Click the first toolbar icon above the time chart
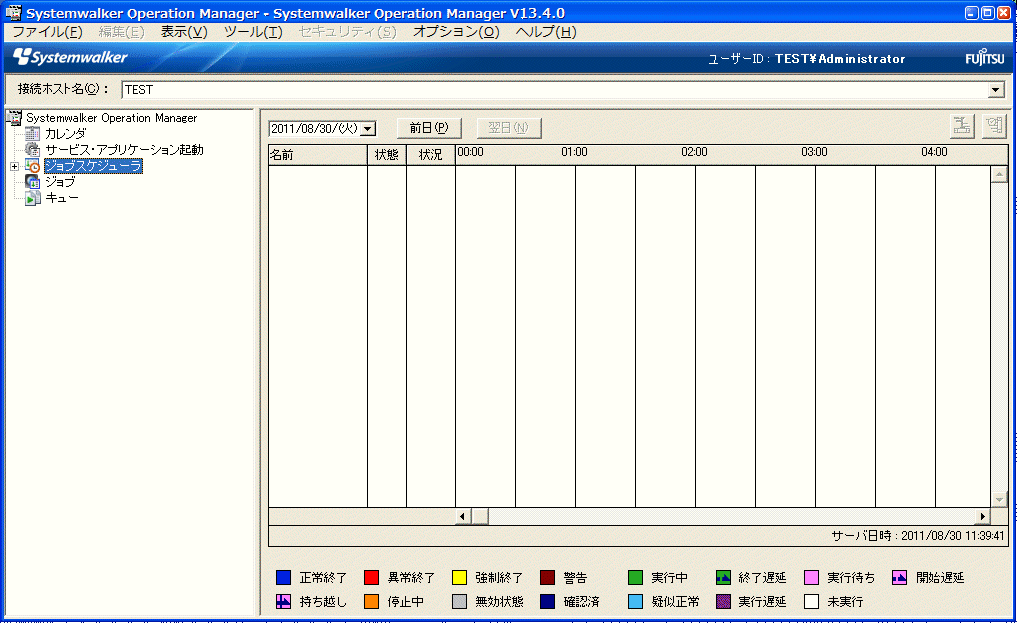This screenshot has height=623, width=1017. coord(962,126)
